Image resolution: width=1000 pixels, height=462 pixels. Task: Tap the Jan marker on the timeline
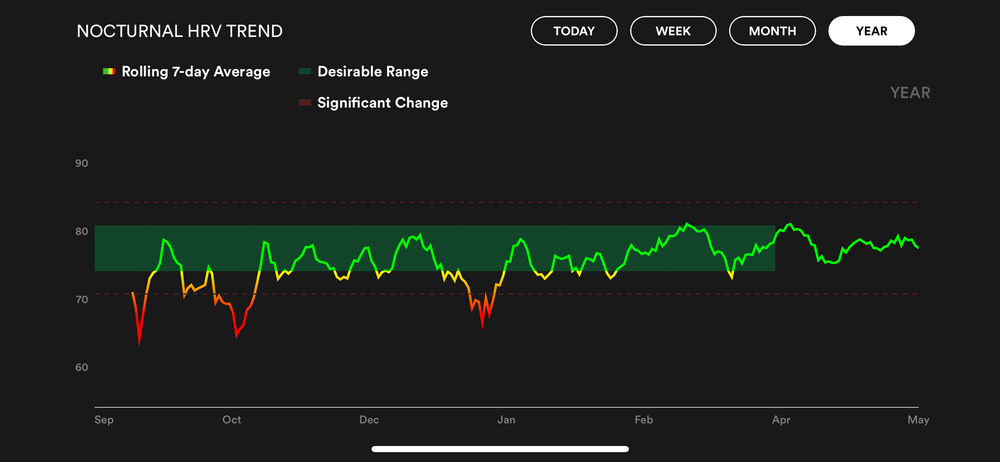click(x=507, y=420)
